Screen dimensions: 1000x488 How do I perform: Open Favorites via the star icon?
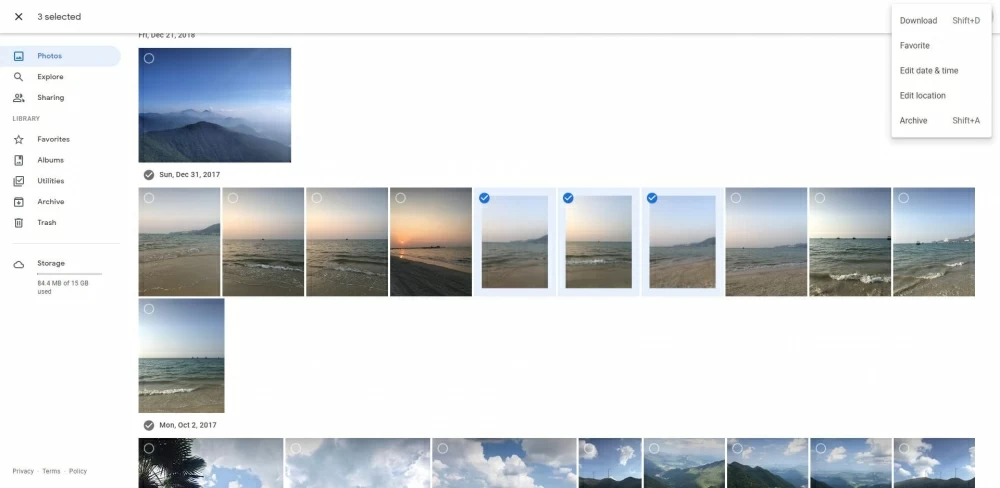click(18, 139)
